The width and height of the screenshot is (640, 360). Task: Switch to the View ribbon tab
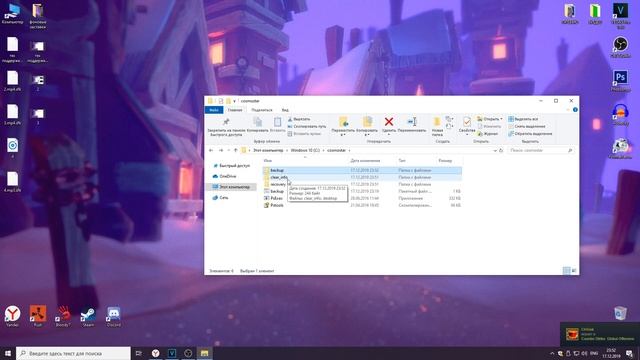(285, 110)
